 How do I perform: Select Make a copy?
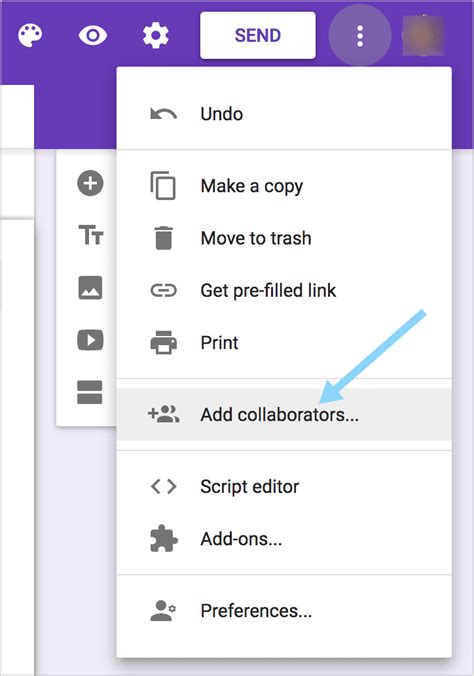284,186
